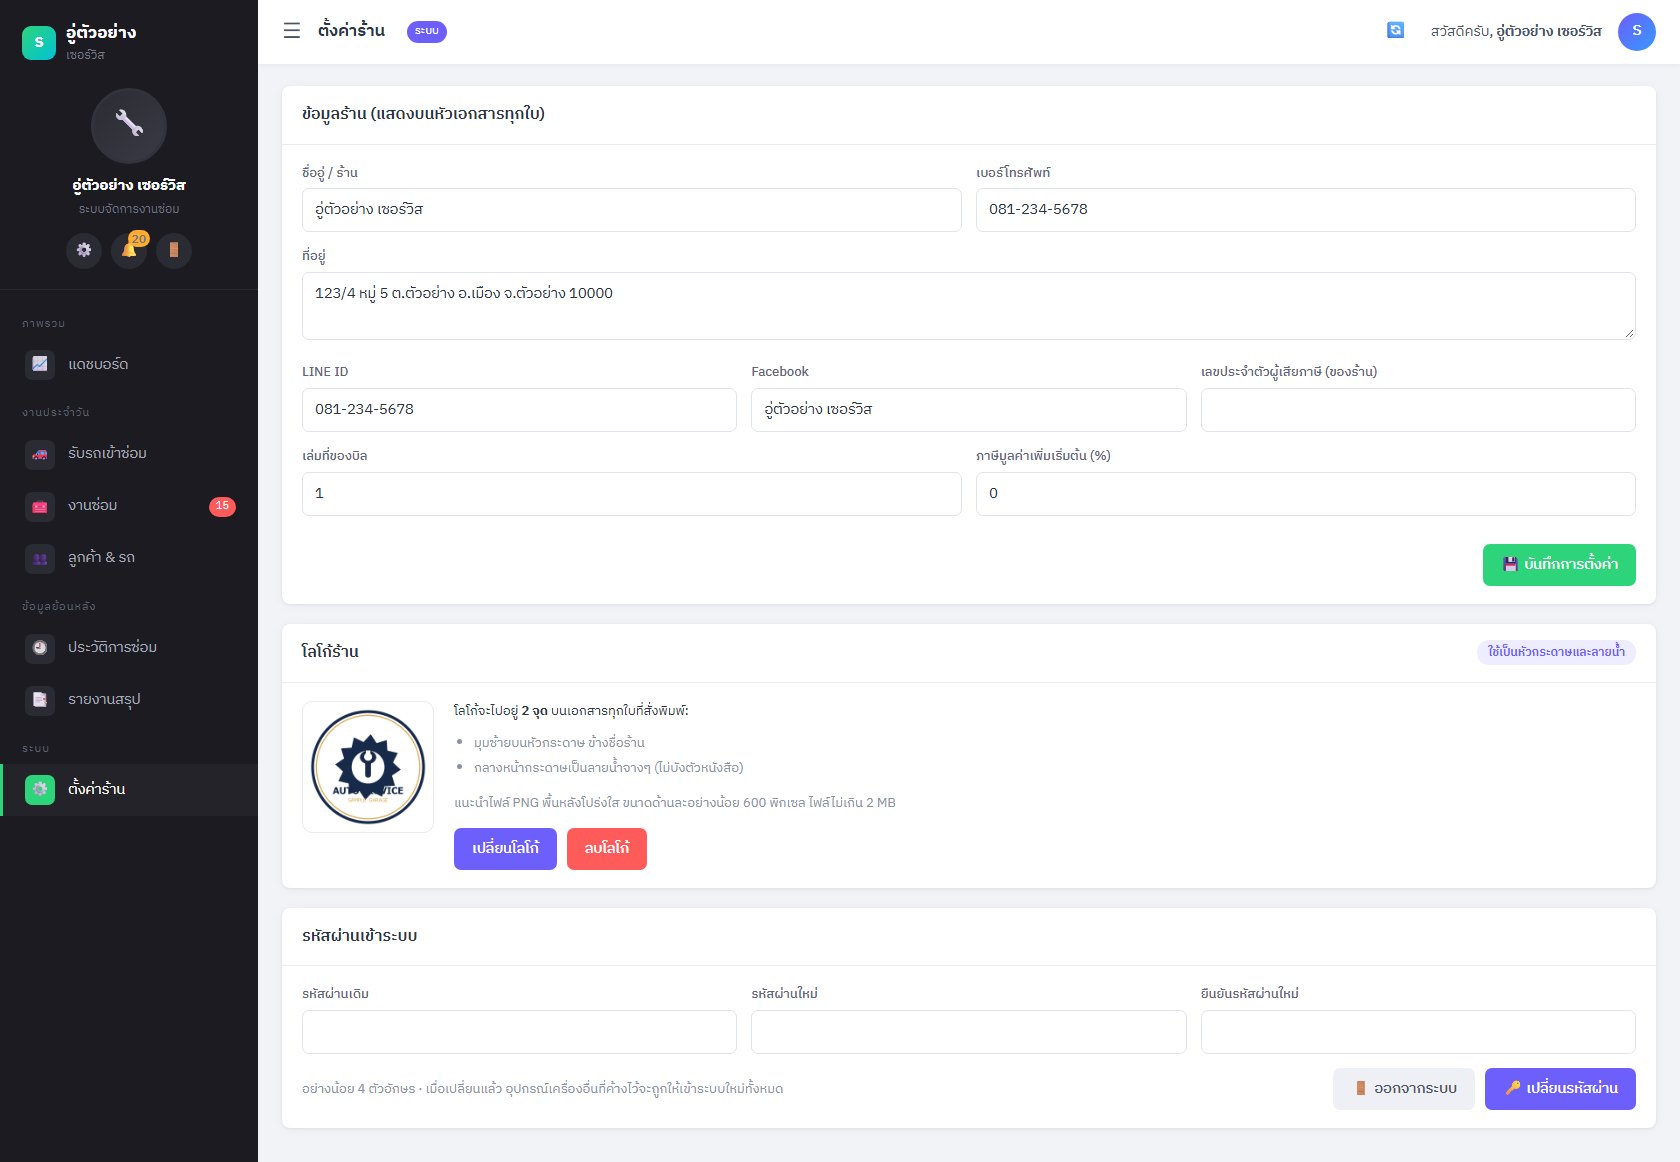
Task: Click the shop logo thumbnail
Action: click(368, 767)
